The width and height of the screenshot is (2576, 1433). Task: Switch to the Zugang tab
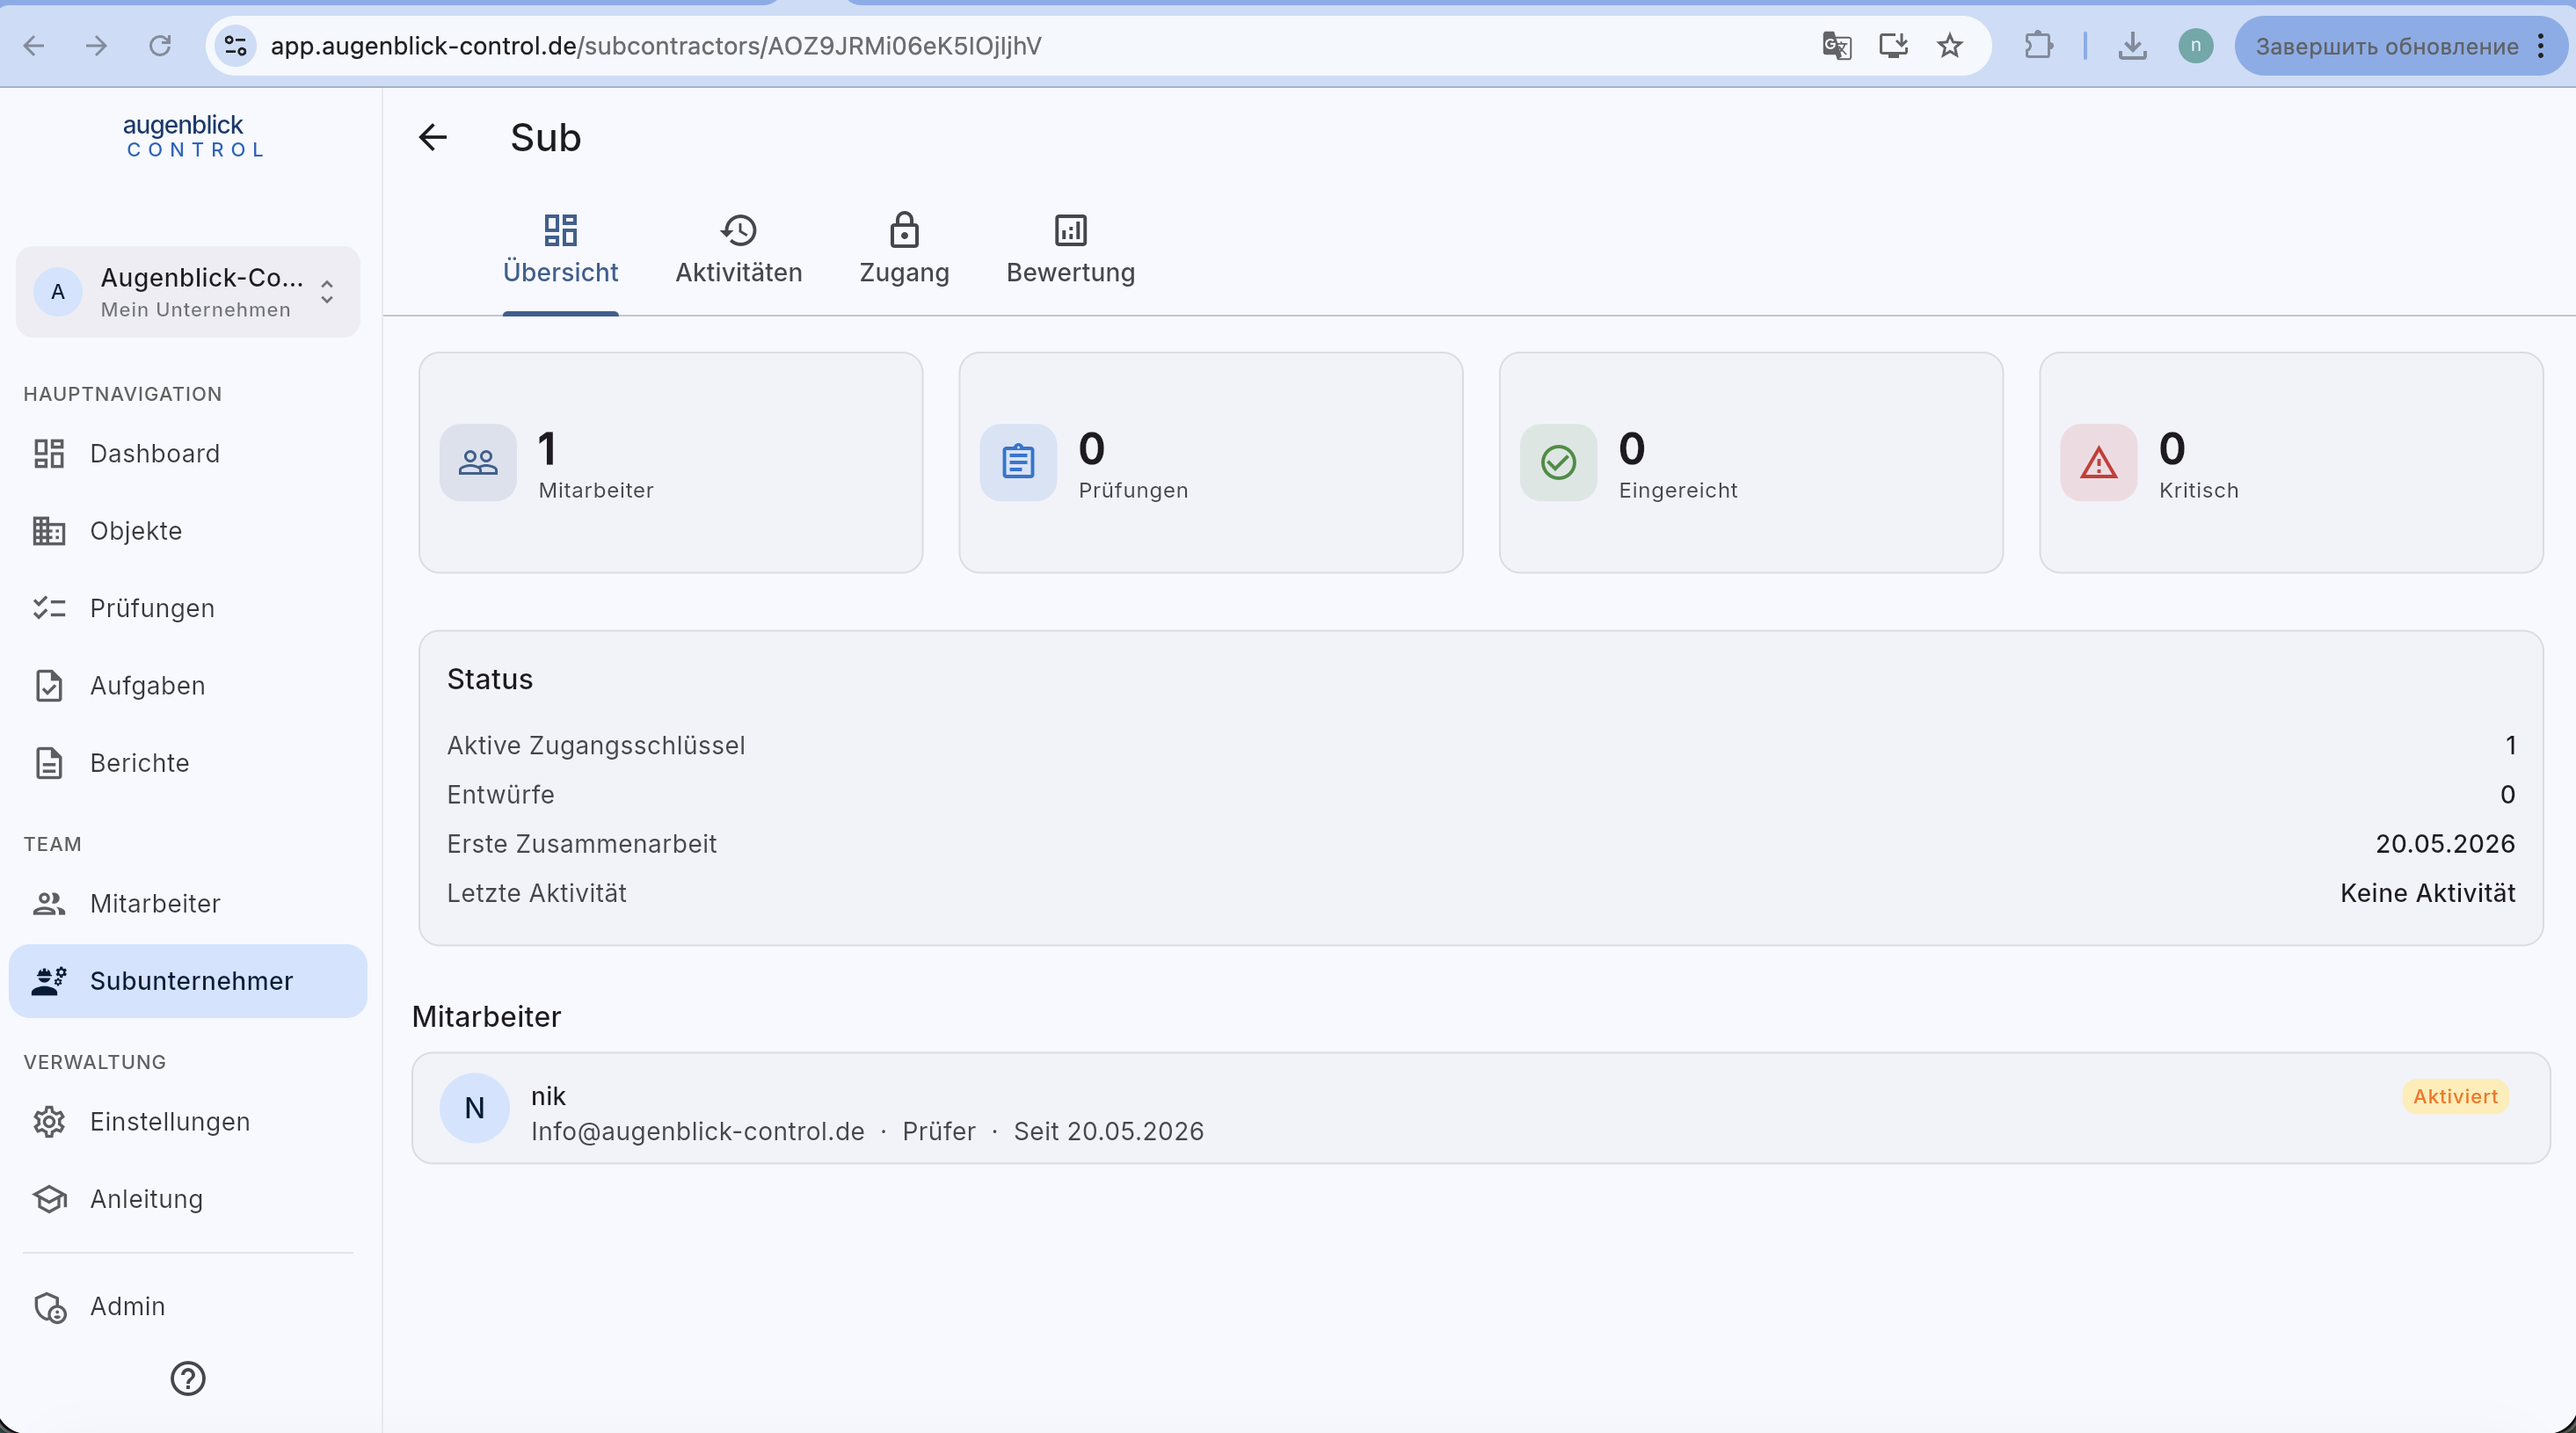[904, 250]
